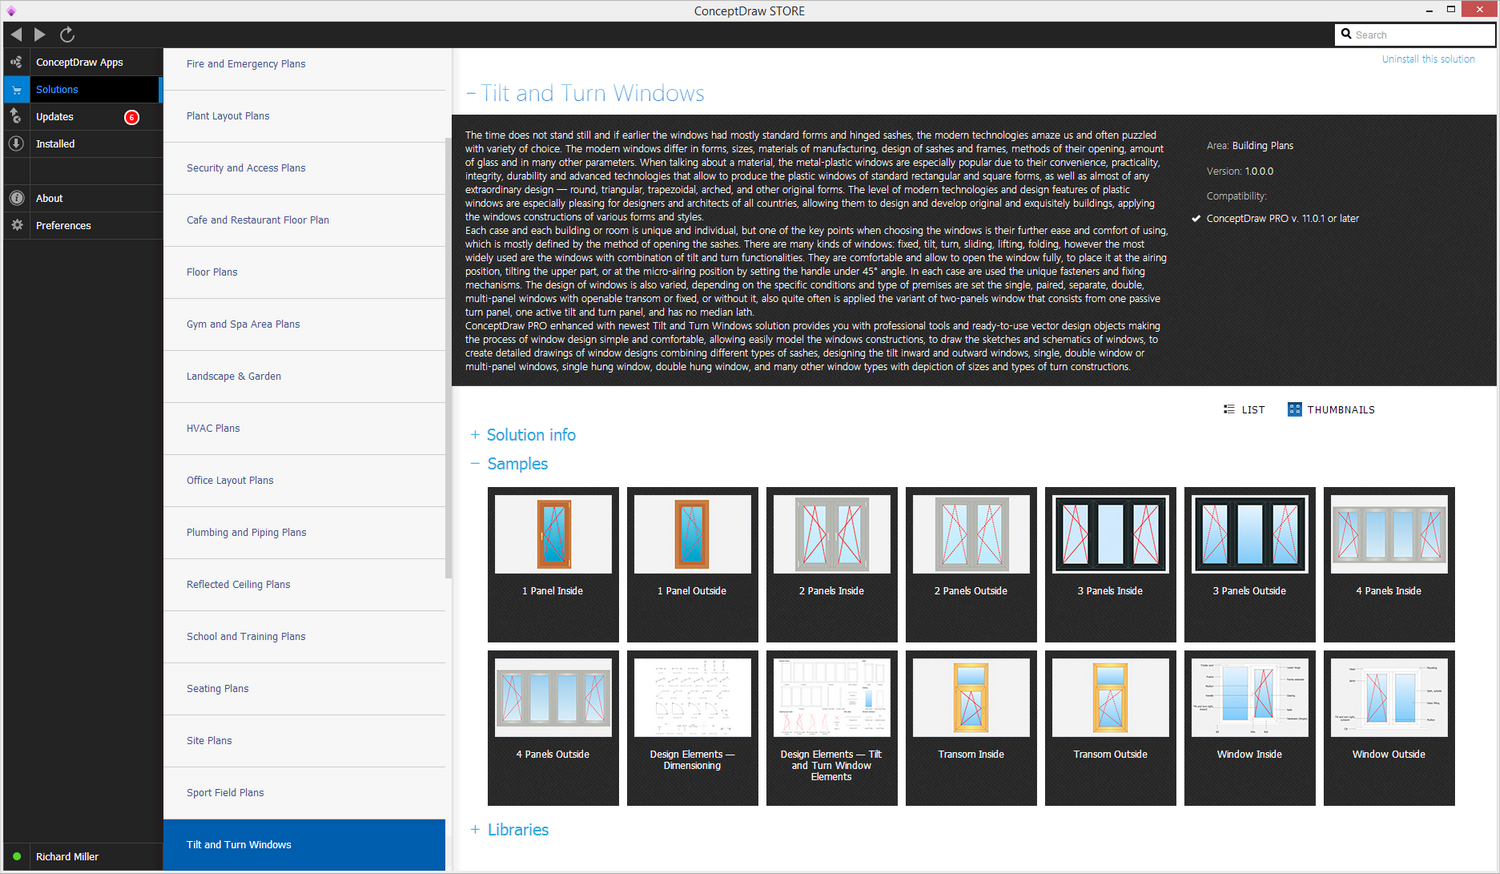The width and height of the screenshot is (1500, 874).
Task: Click the red updates count badge
Action: (x=131, y=117)
